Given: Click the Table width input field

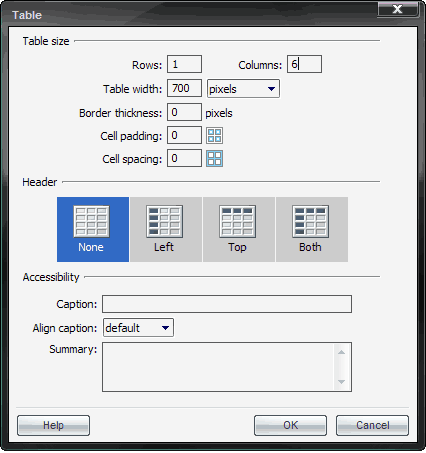Looking at the screenshot, I should point(184,88).
